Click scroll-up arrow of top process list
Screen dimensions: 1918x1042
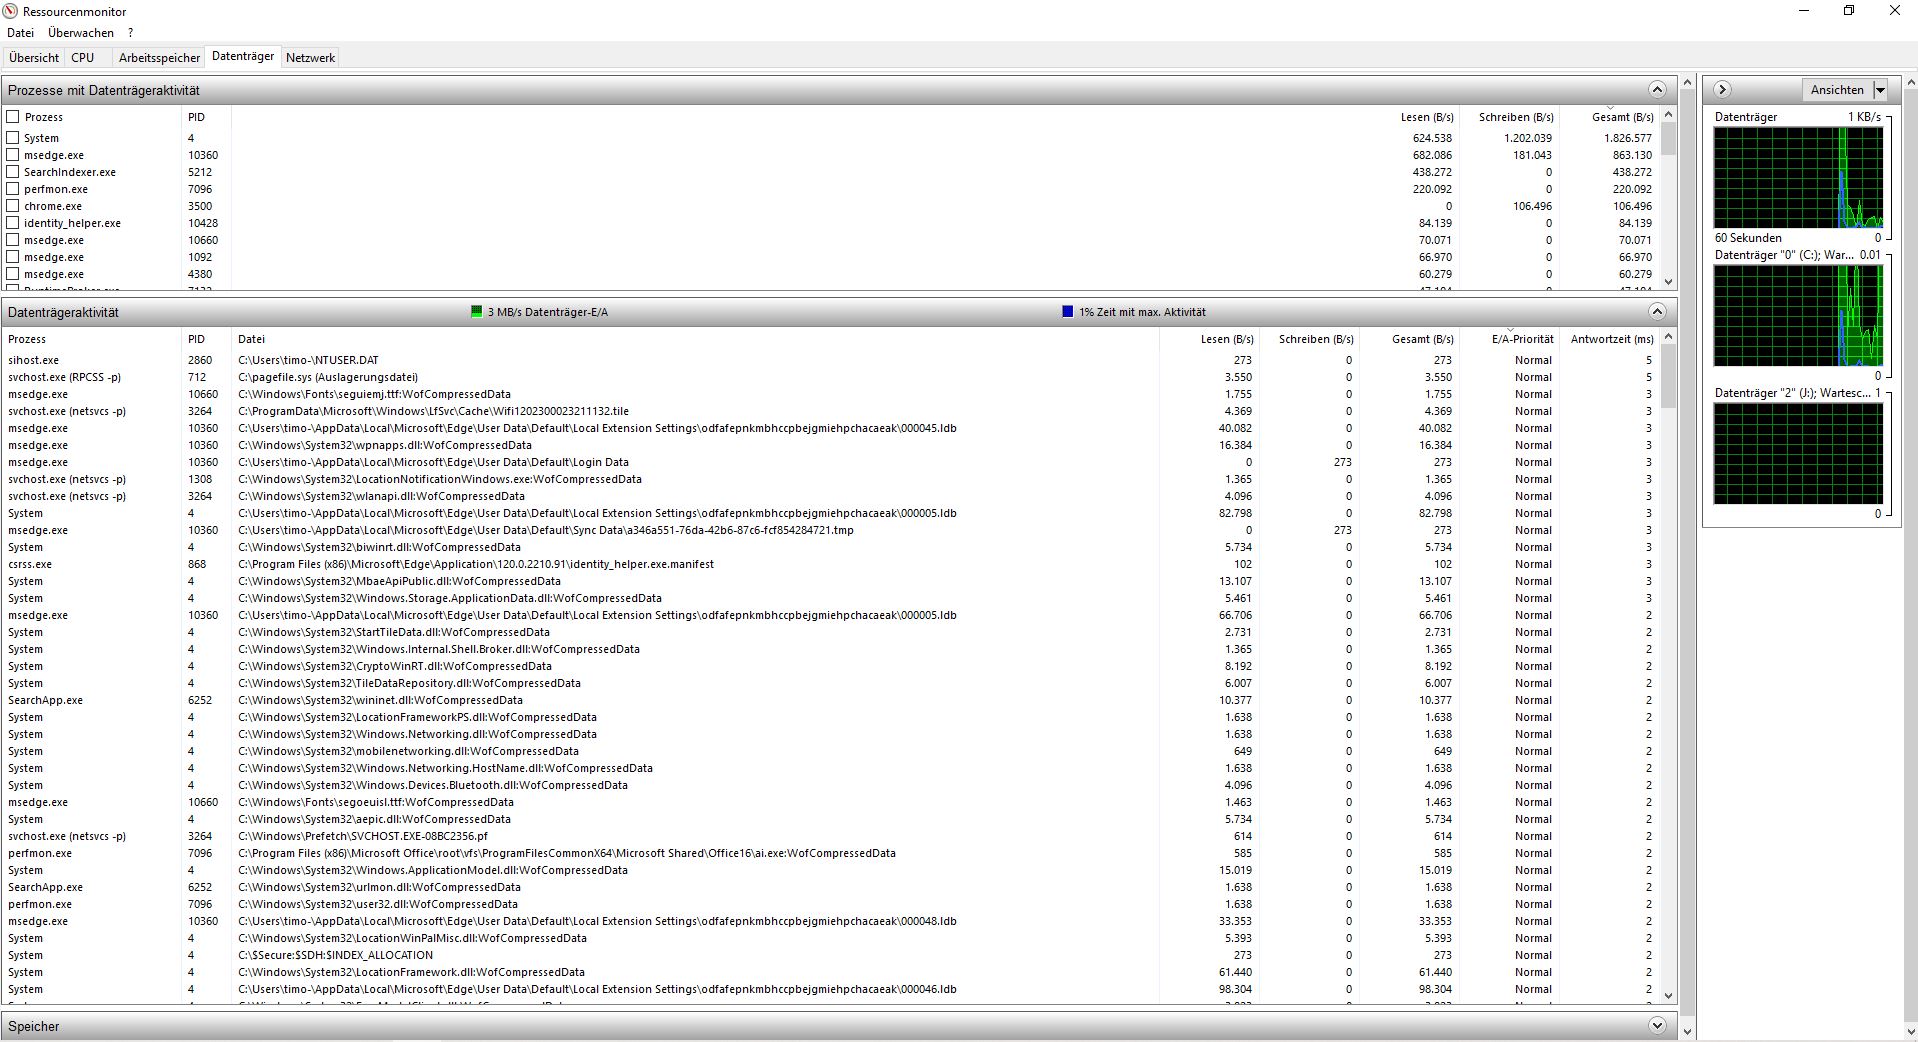click(1668, 115)
